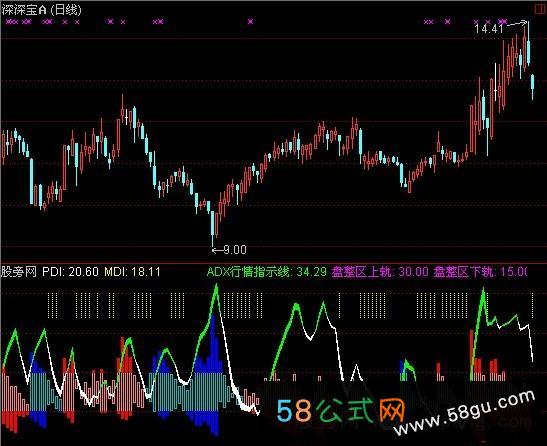Screen dimensions: 547x446
Task: Click the ADX行情指示线: 34.29 label
Action: 267,272
